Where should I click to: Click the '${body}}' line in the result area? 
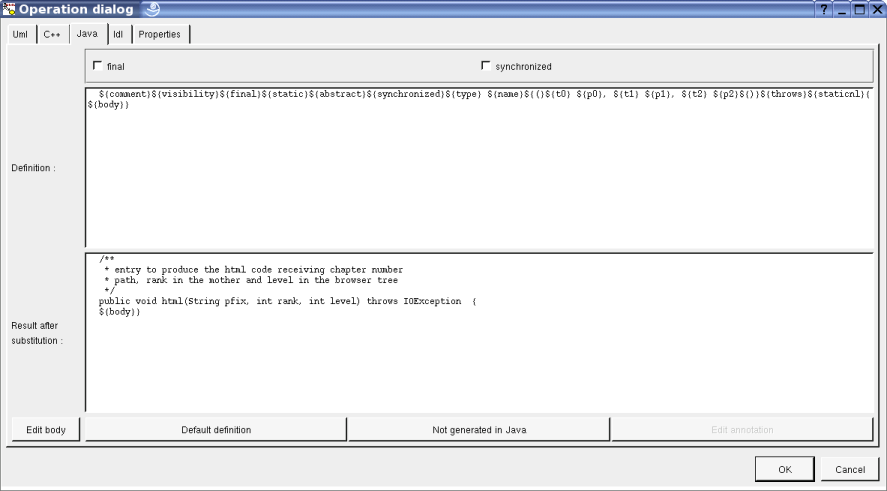(119, 312)
